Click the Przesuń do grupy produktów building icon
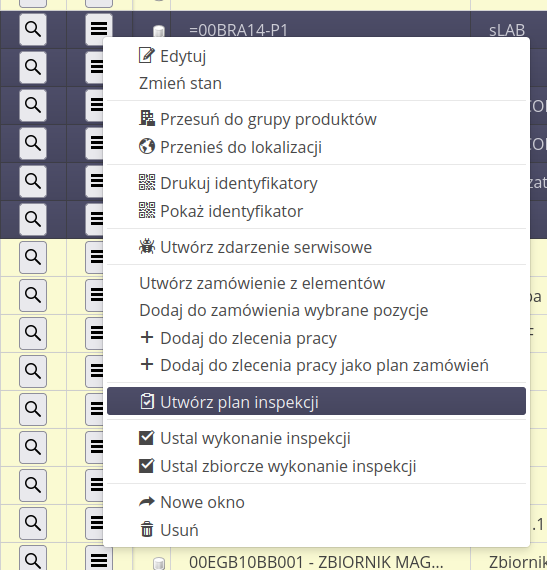 pyautogui.click(x=147, y=119)
